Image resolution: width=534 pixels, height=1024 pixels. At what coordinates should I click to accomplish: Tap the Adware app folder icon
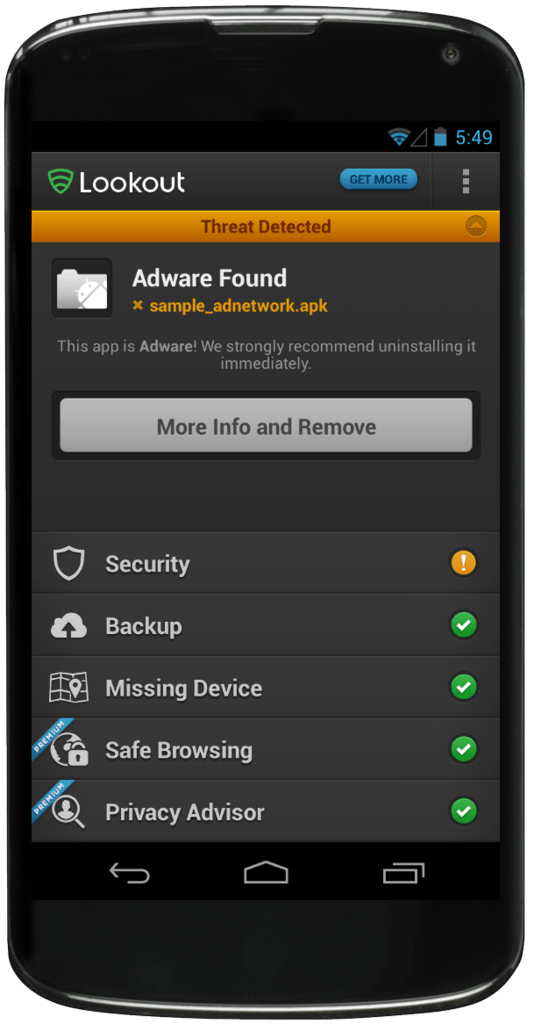point(82,288)
